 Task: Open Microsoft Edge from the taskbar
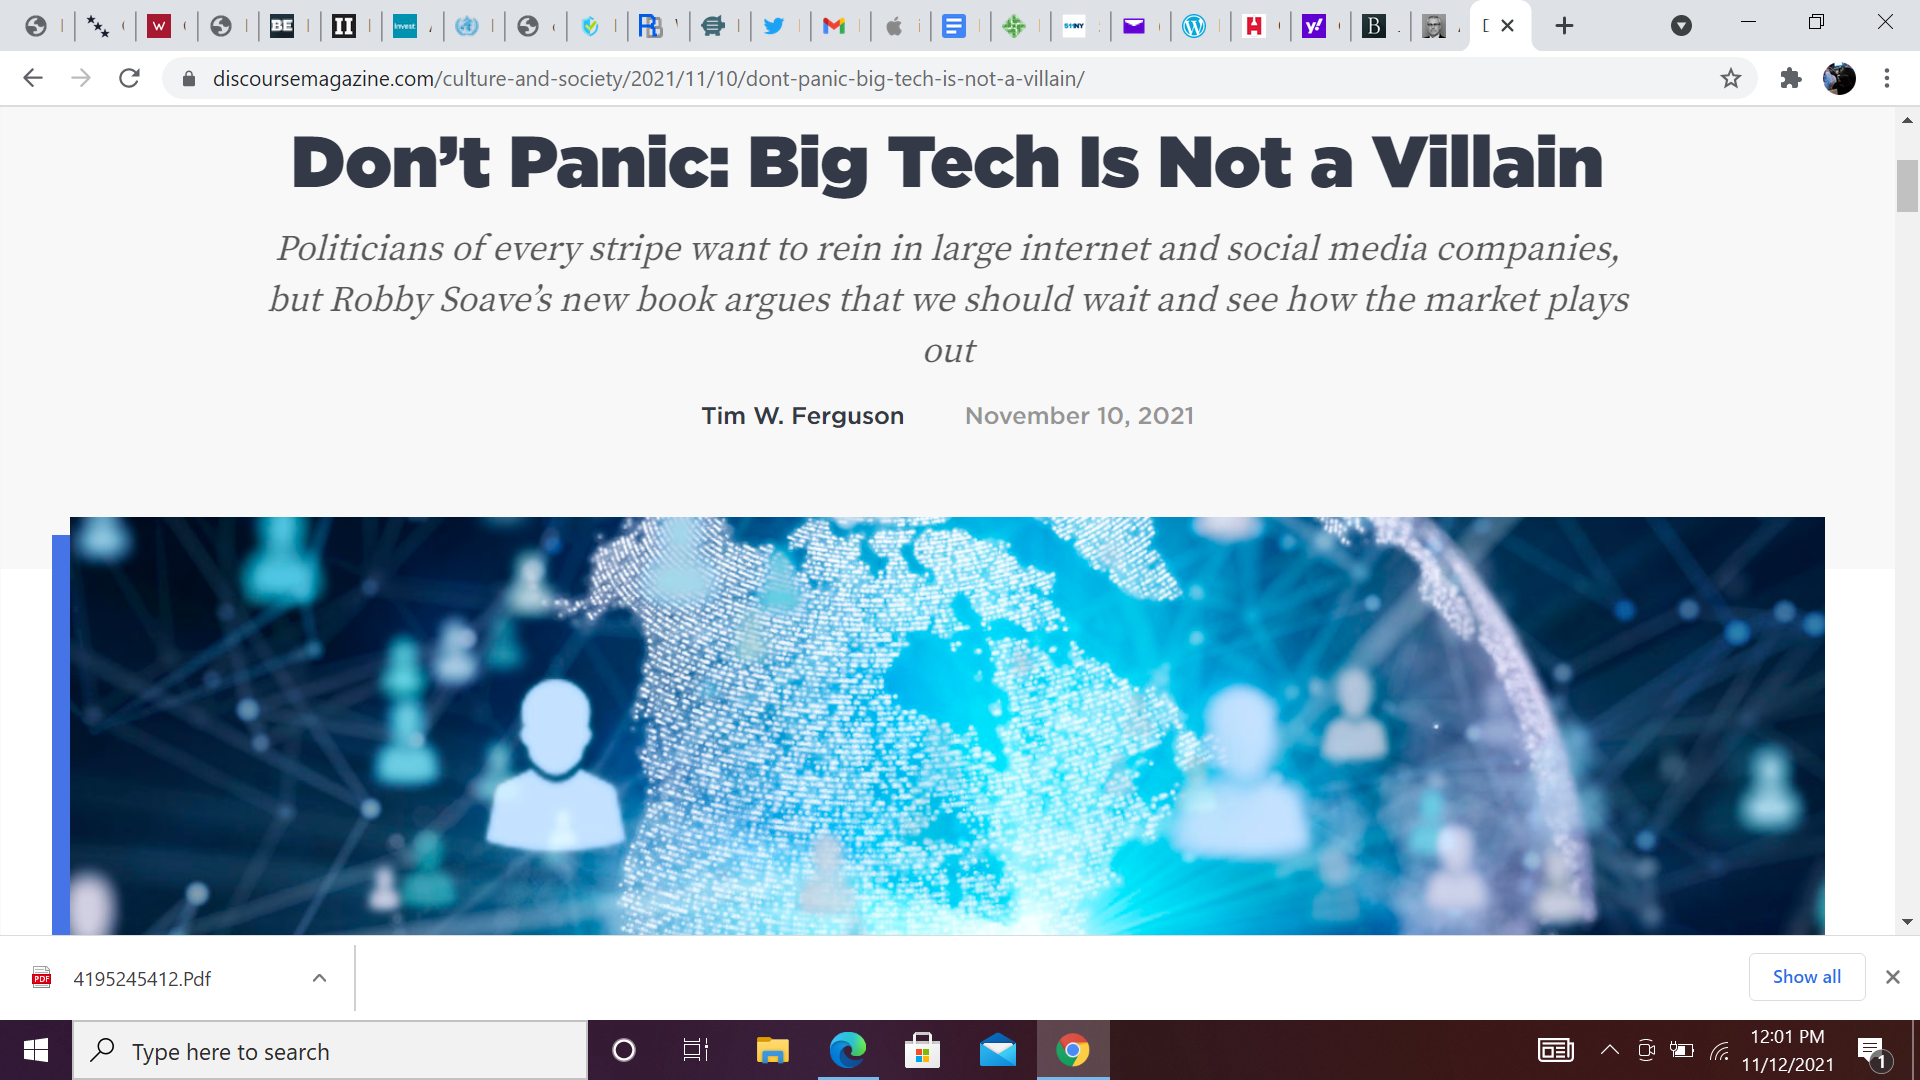tap(847, 1051)
